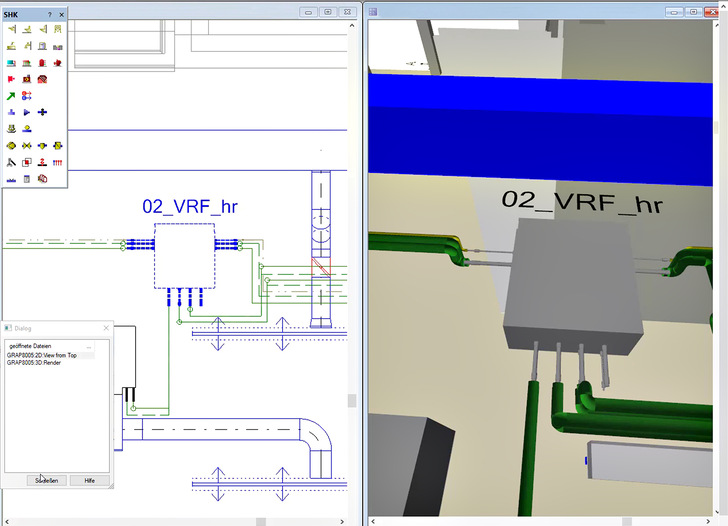Restore the 3D render window size

click(x=694, y=12)
